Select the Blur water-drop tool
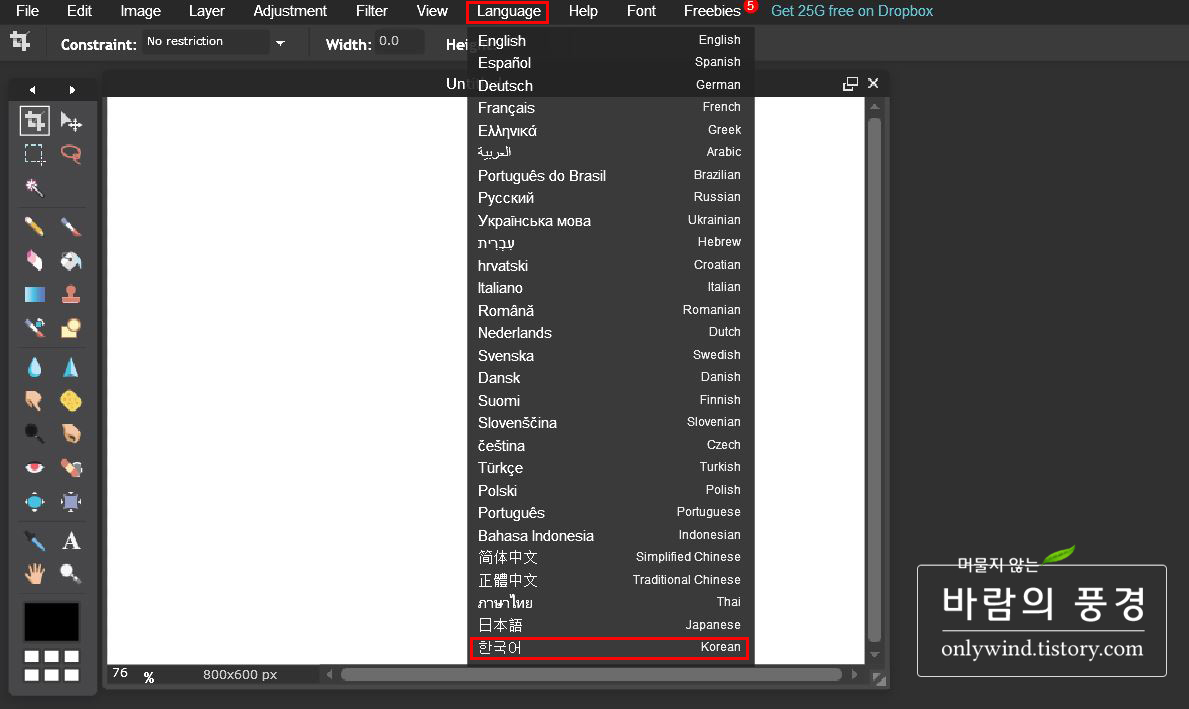This screenshot has width=1189, height=709. click(34, 368)
